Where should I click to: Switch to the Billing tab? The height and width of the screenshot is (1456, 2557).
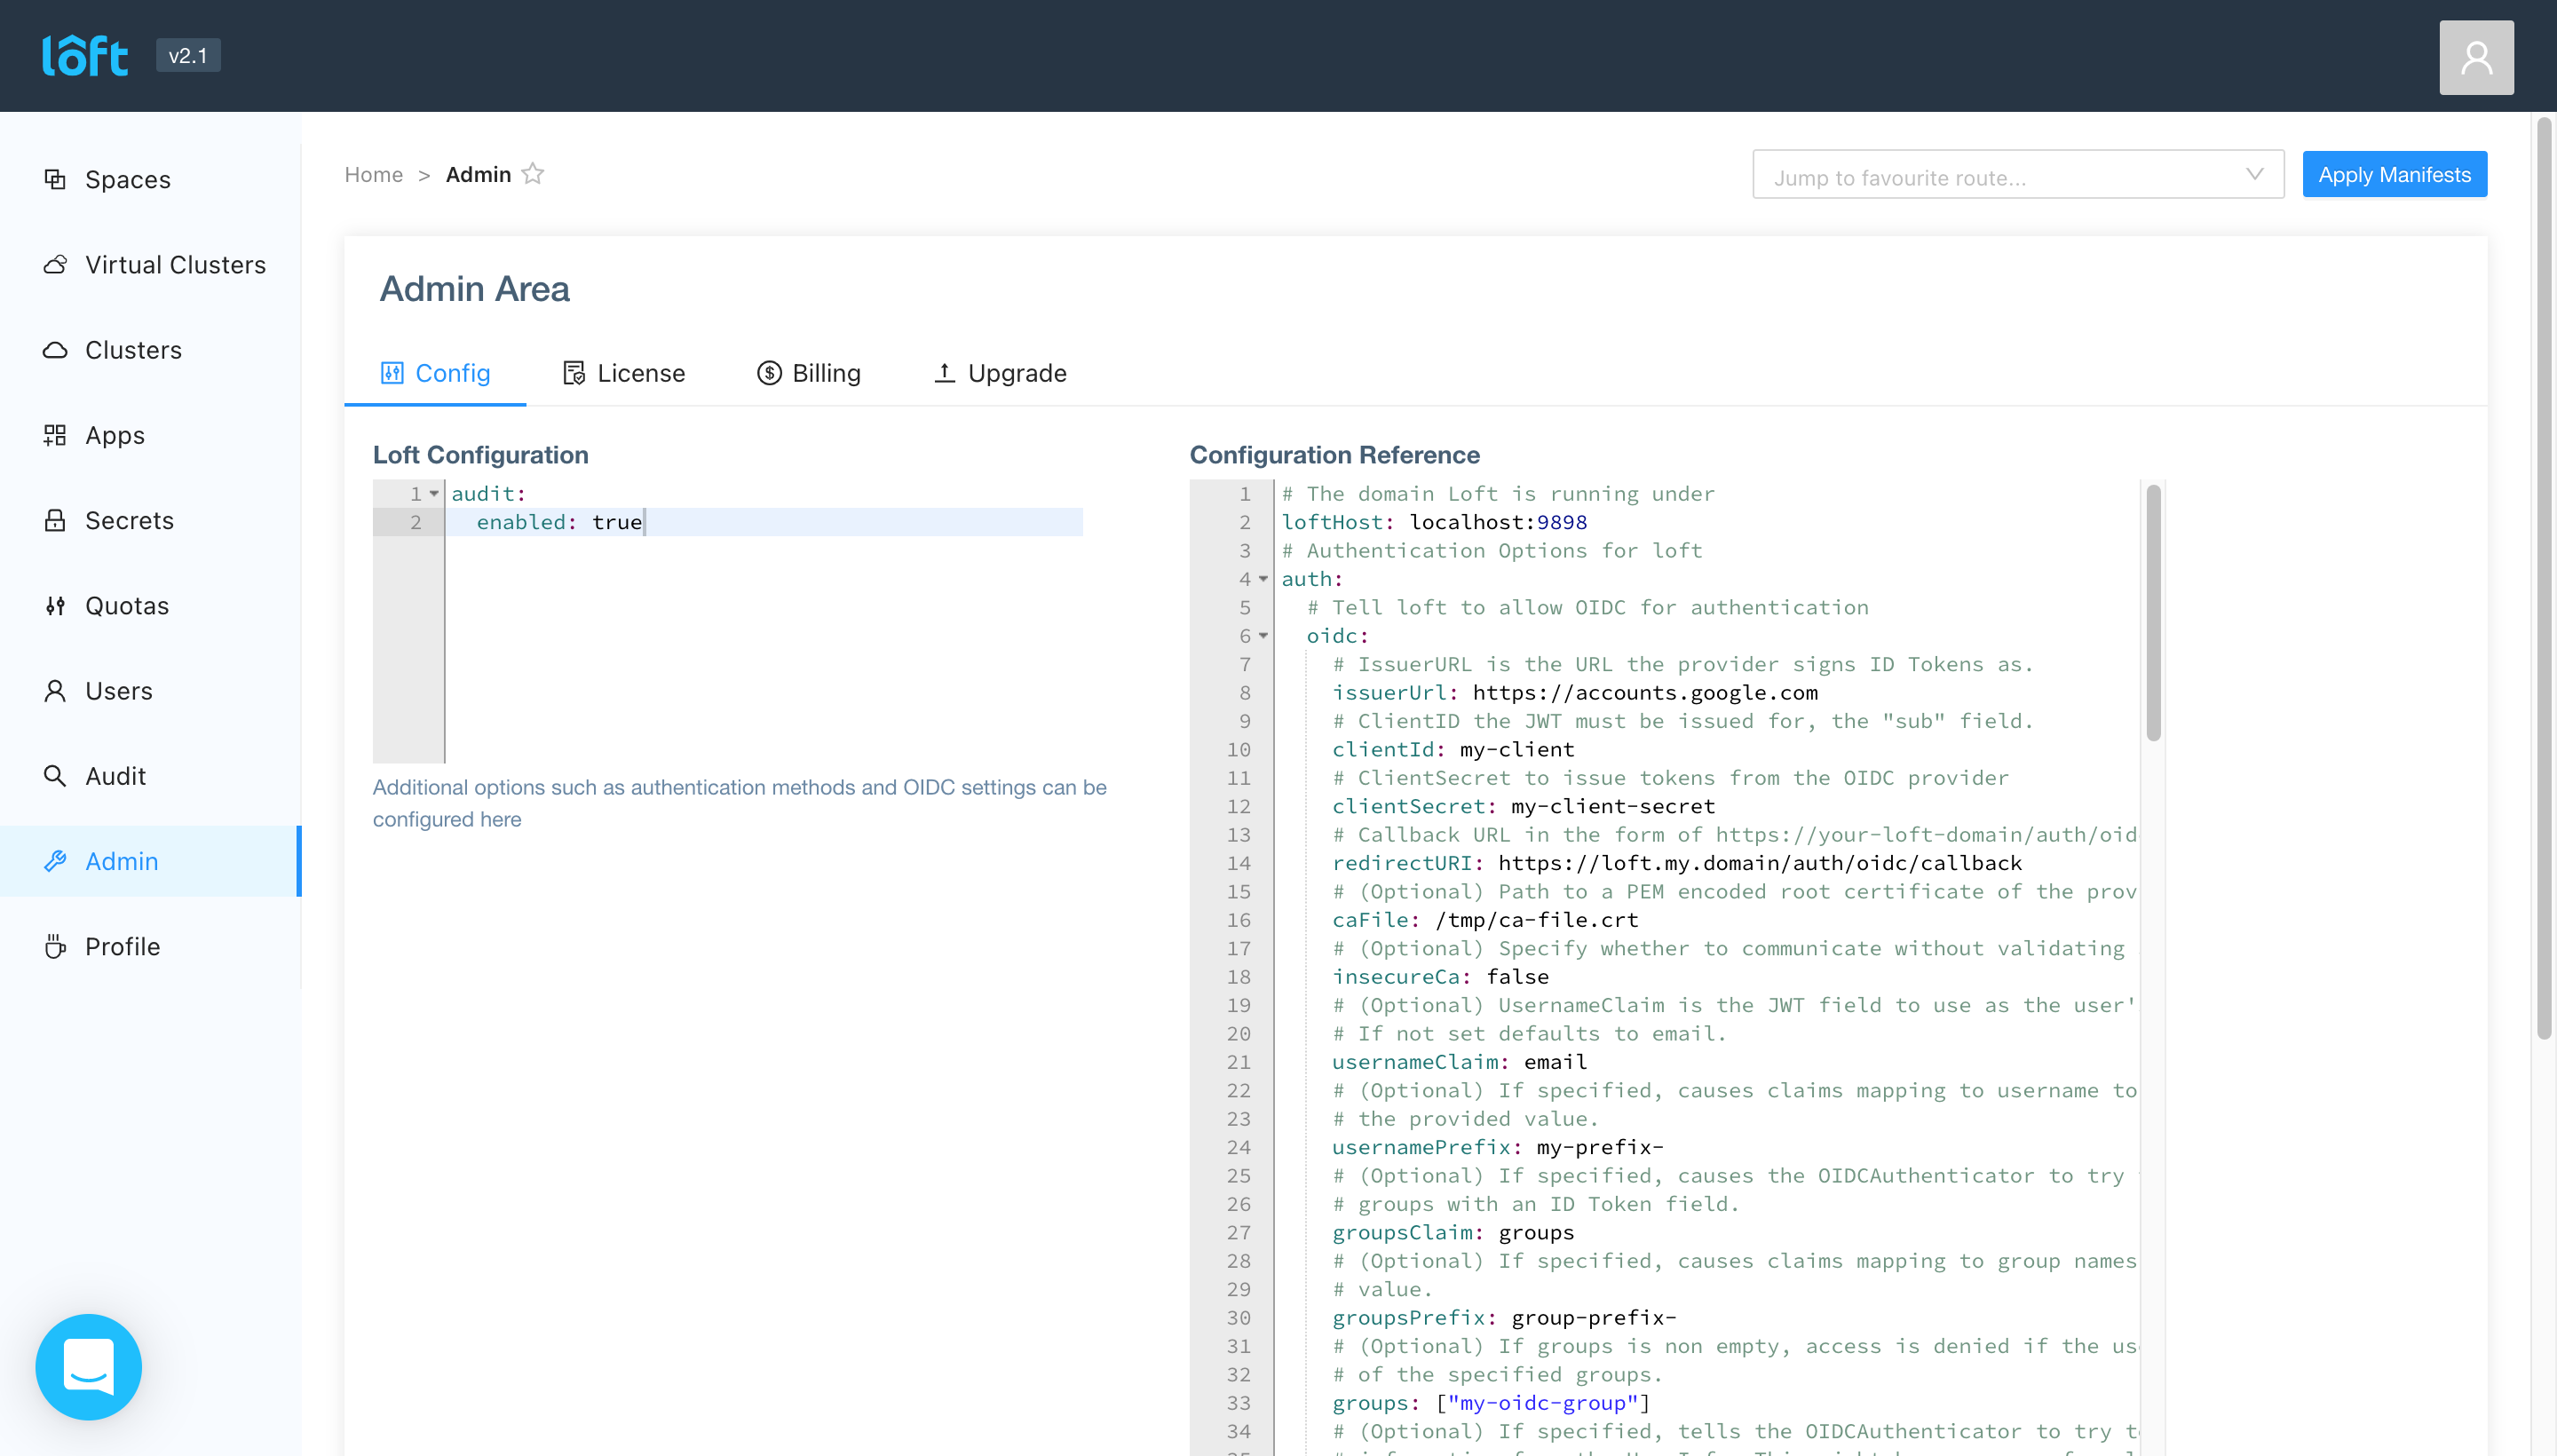click(x=808, y=373)
